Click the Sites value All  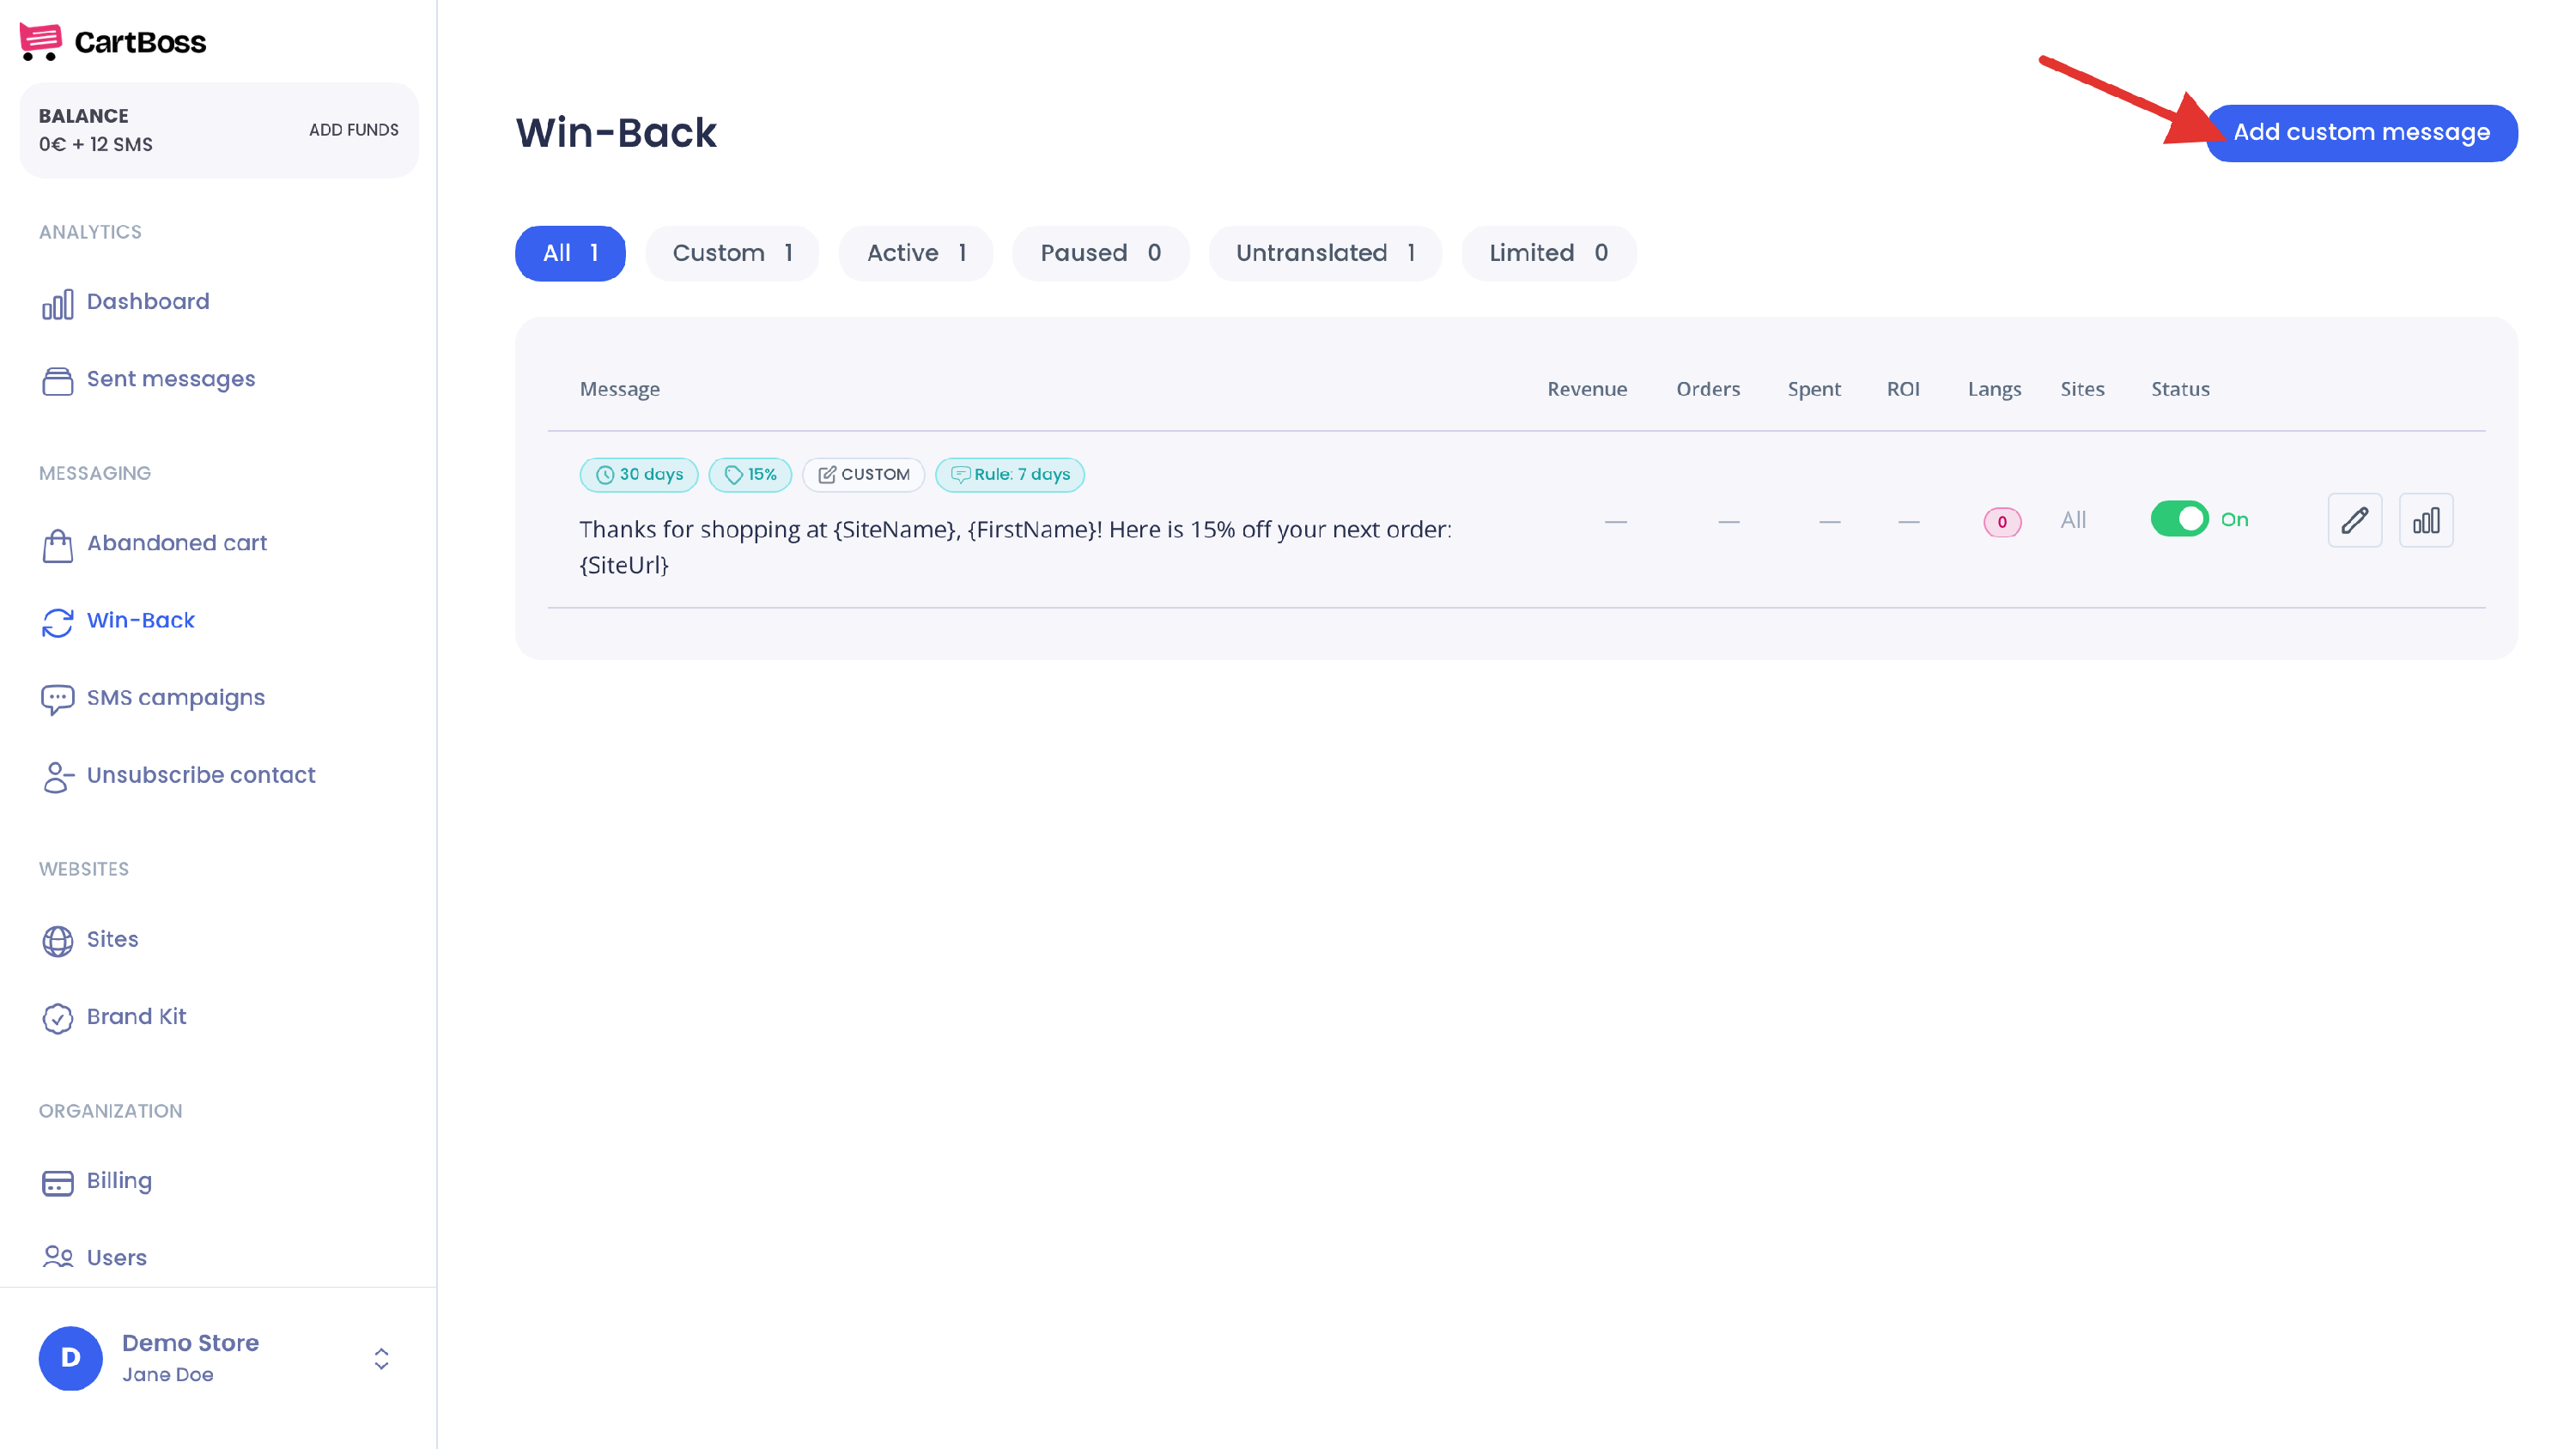pyautogui.click(x=2073, y=520)
